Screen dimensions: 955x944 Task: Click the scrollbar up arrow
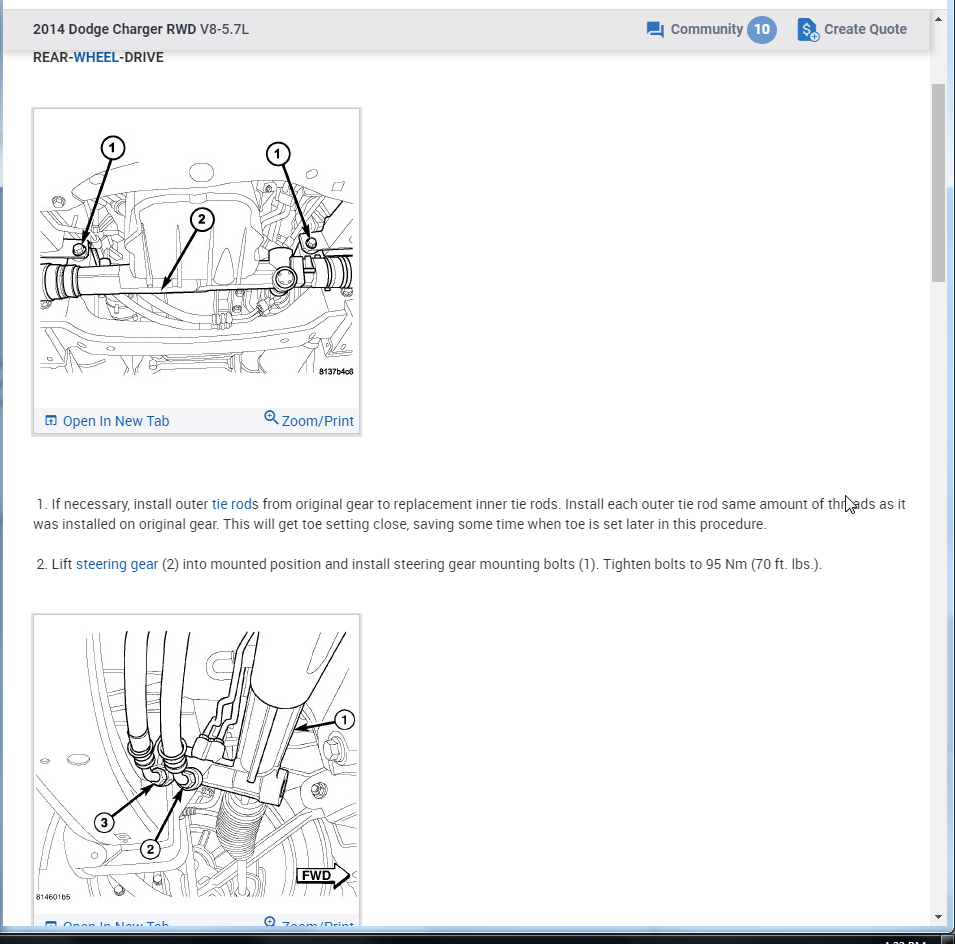pos(939,19)
